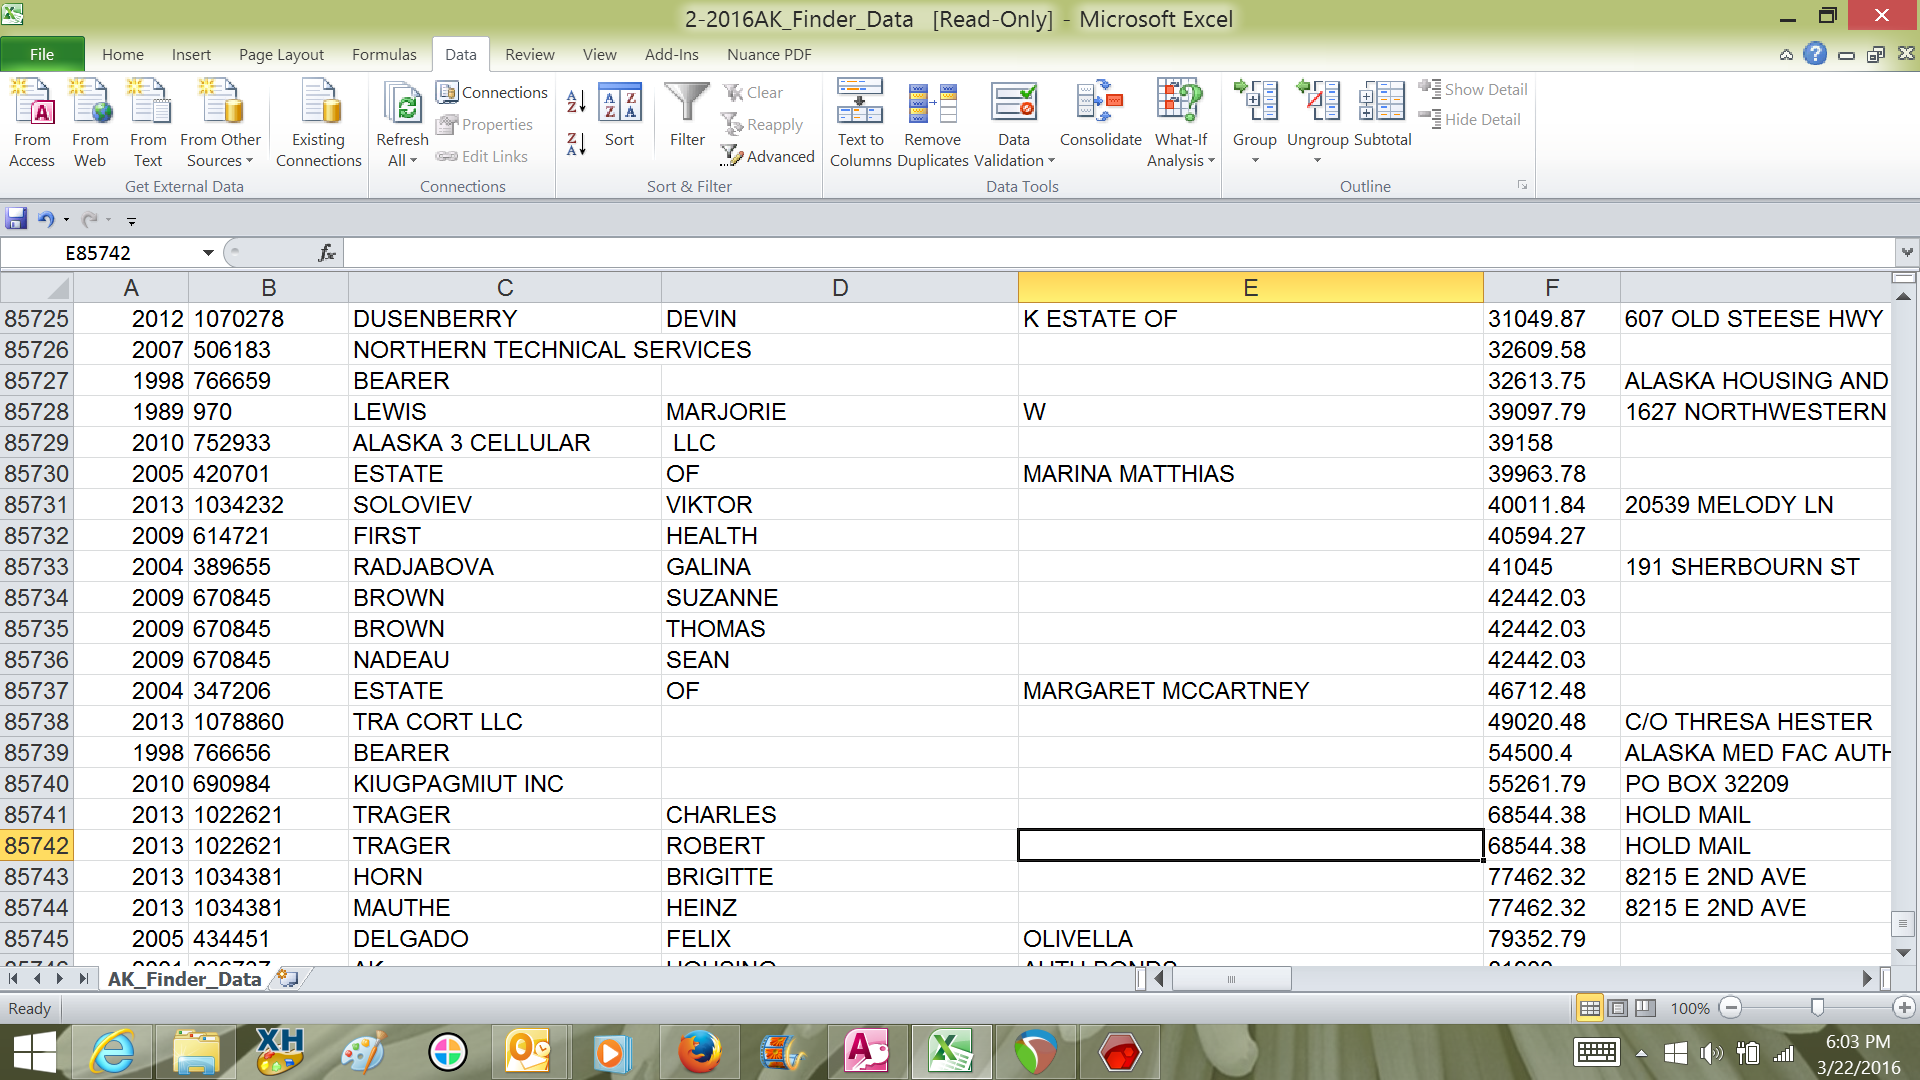Open the Formulas tab in ribbon
1920x1080 pixels.
click(384, 54)
